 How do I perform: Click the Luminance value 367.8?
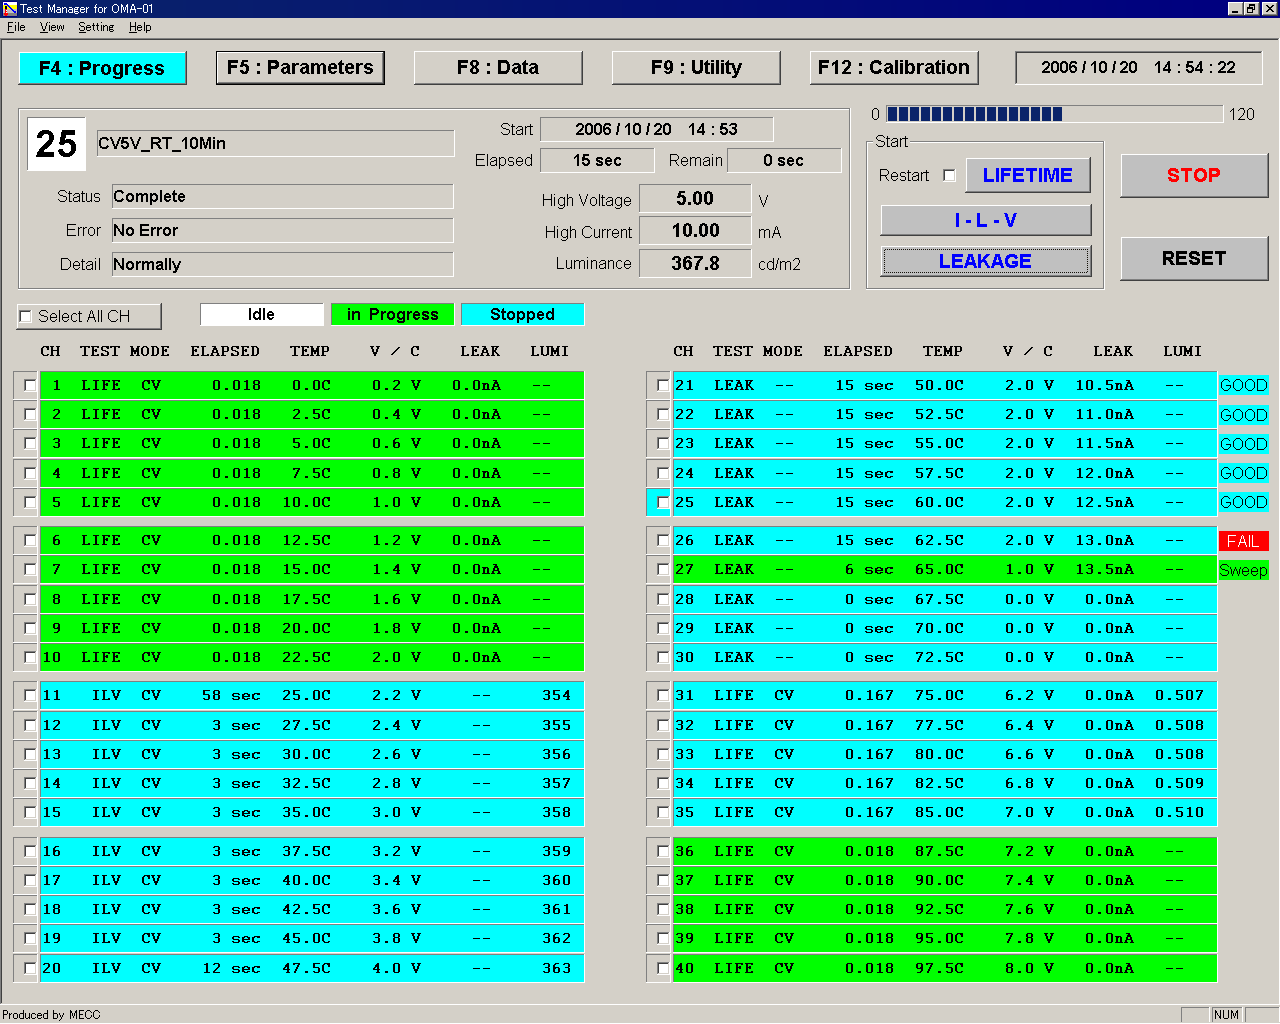(x=695, y=263)
